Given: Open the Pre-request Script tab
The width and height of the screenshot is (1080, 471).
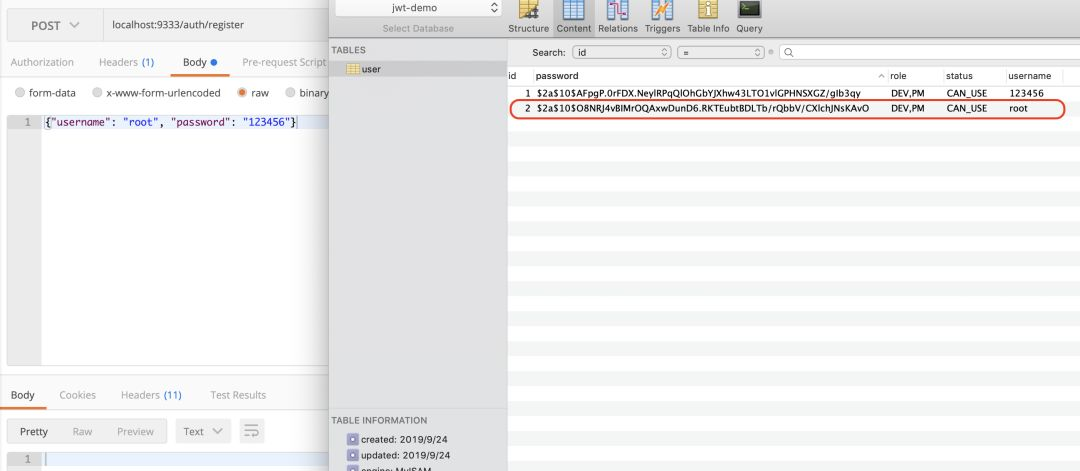Looking at the screenshot, I should [284, 62].
